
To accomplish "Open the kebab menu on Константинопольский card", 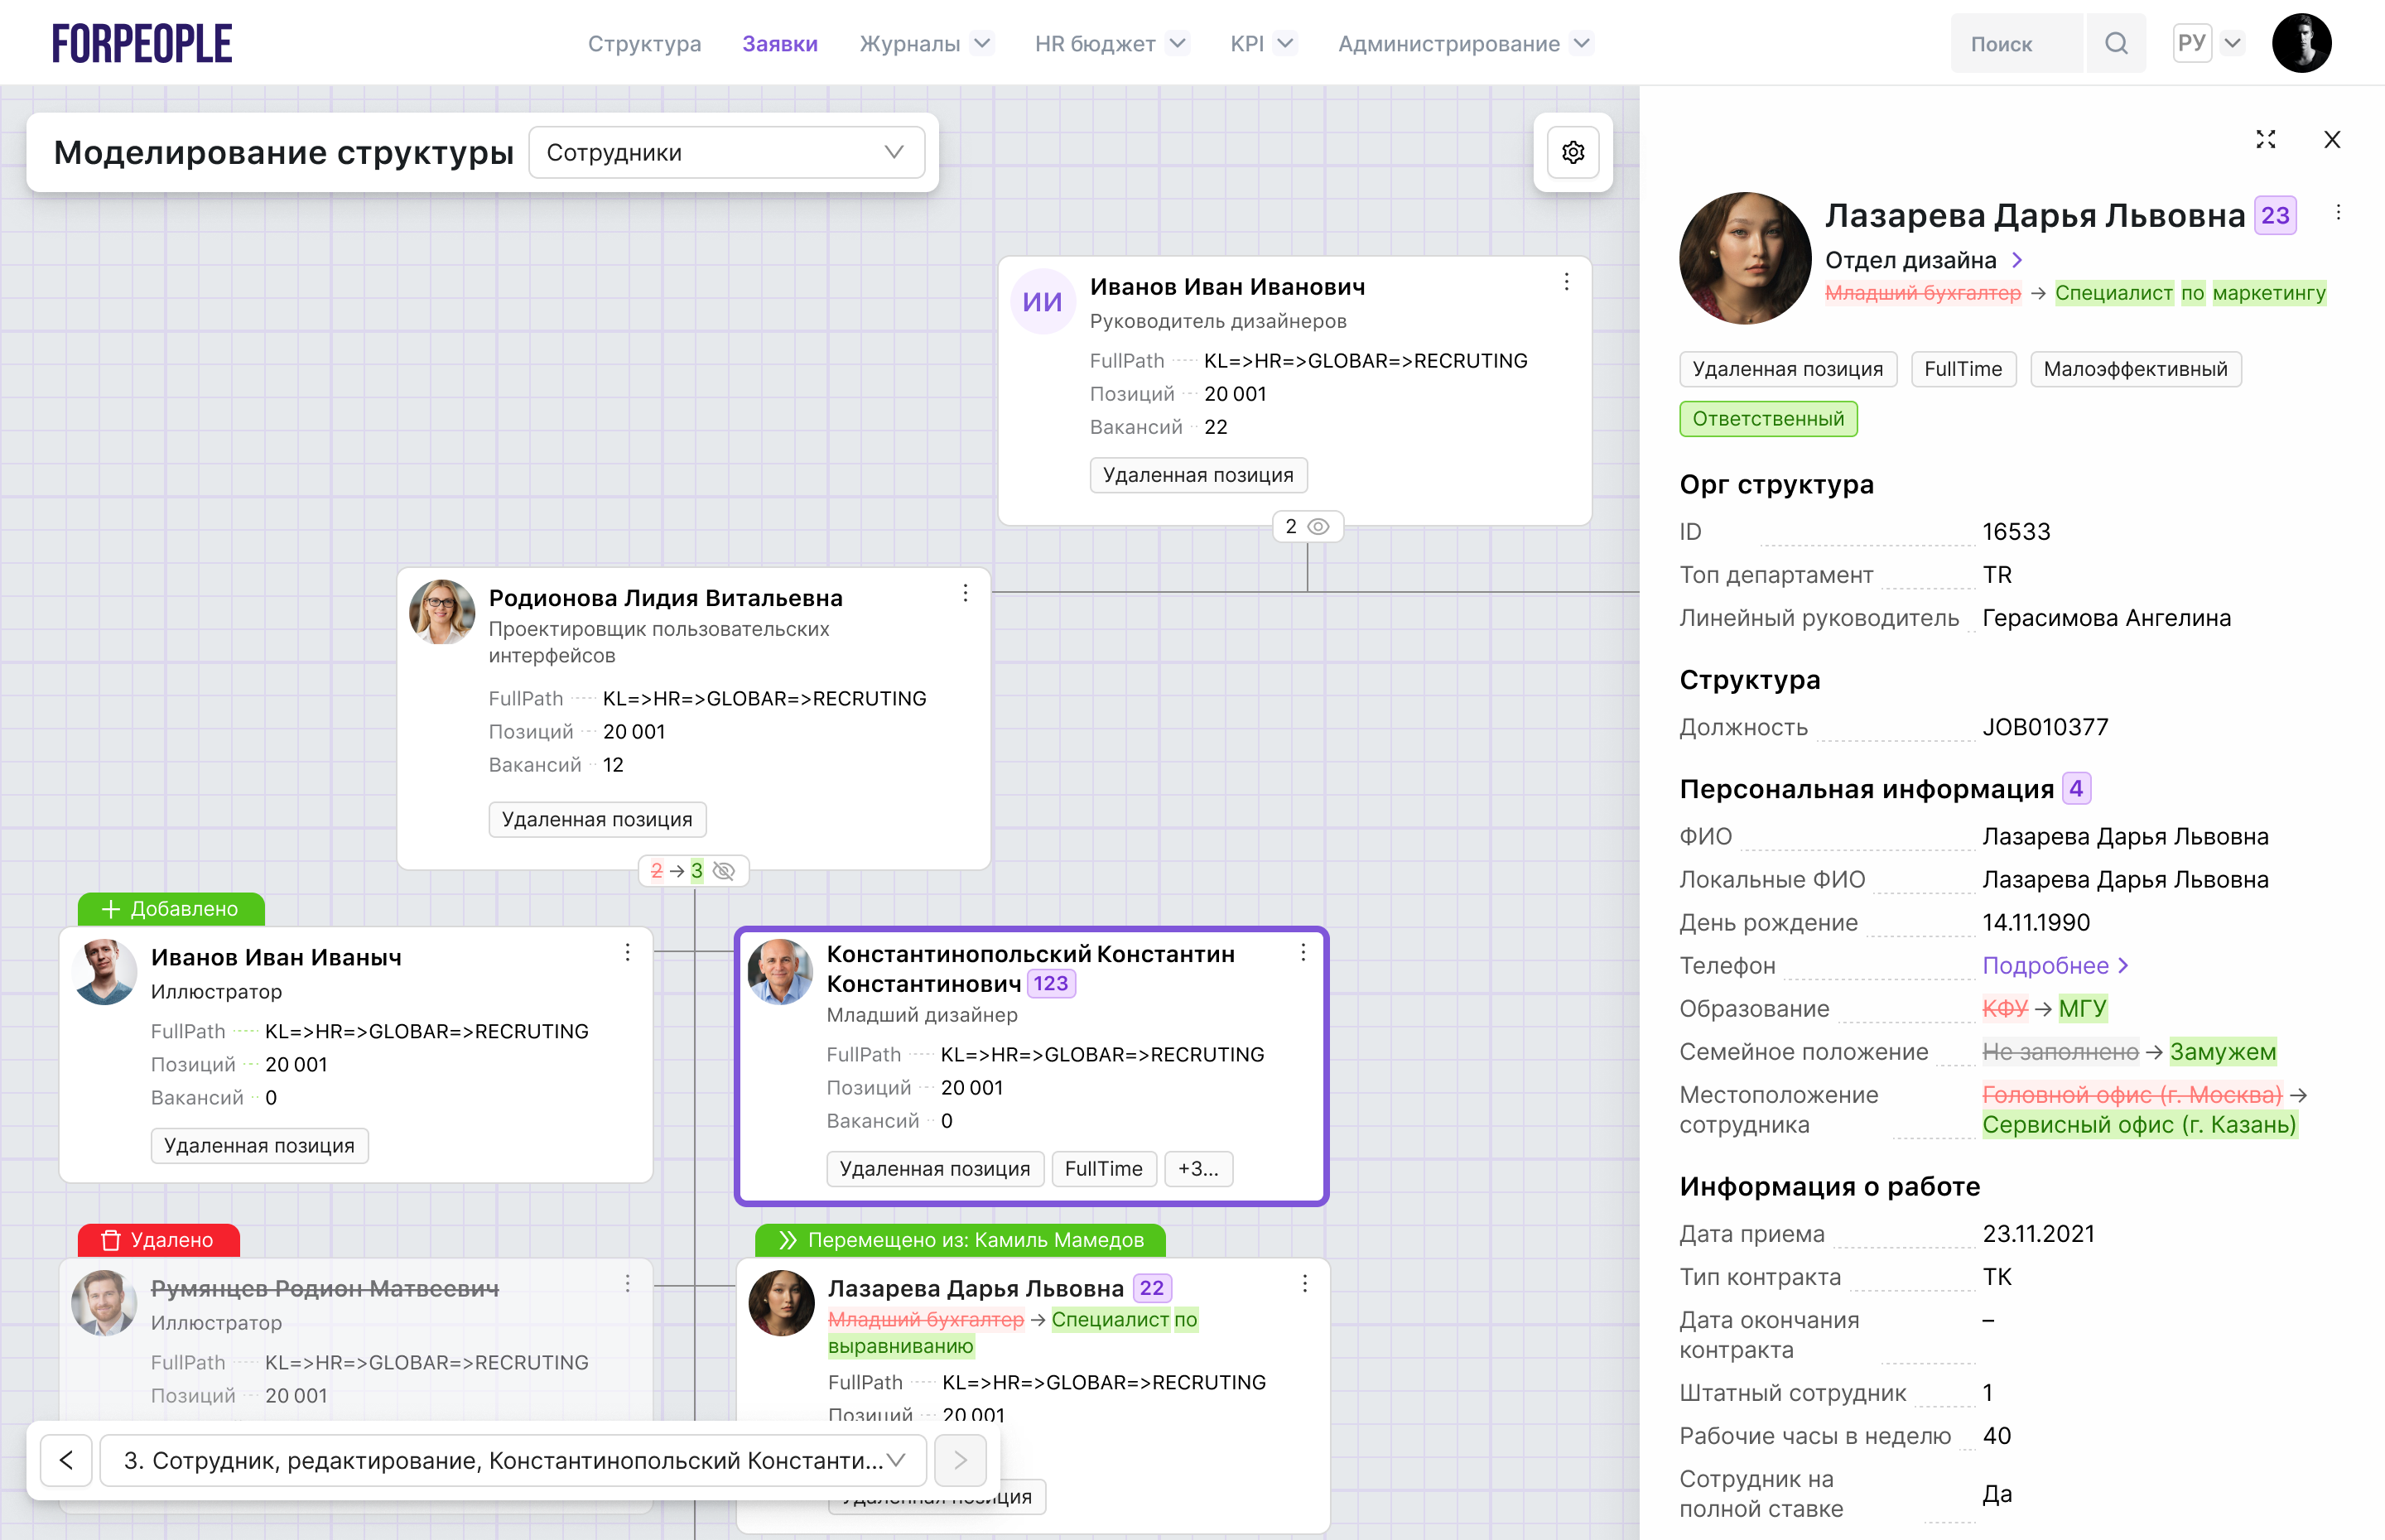I will (1302, 953).
